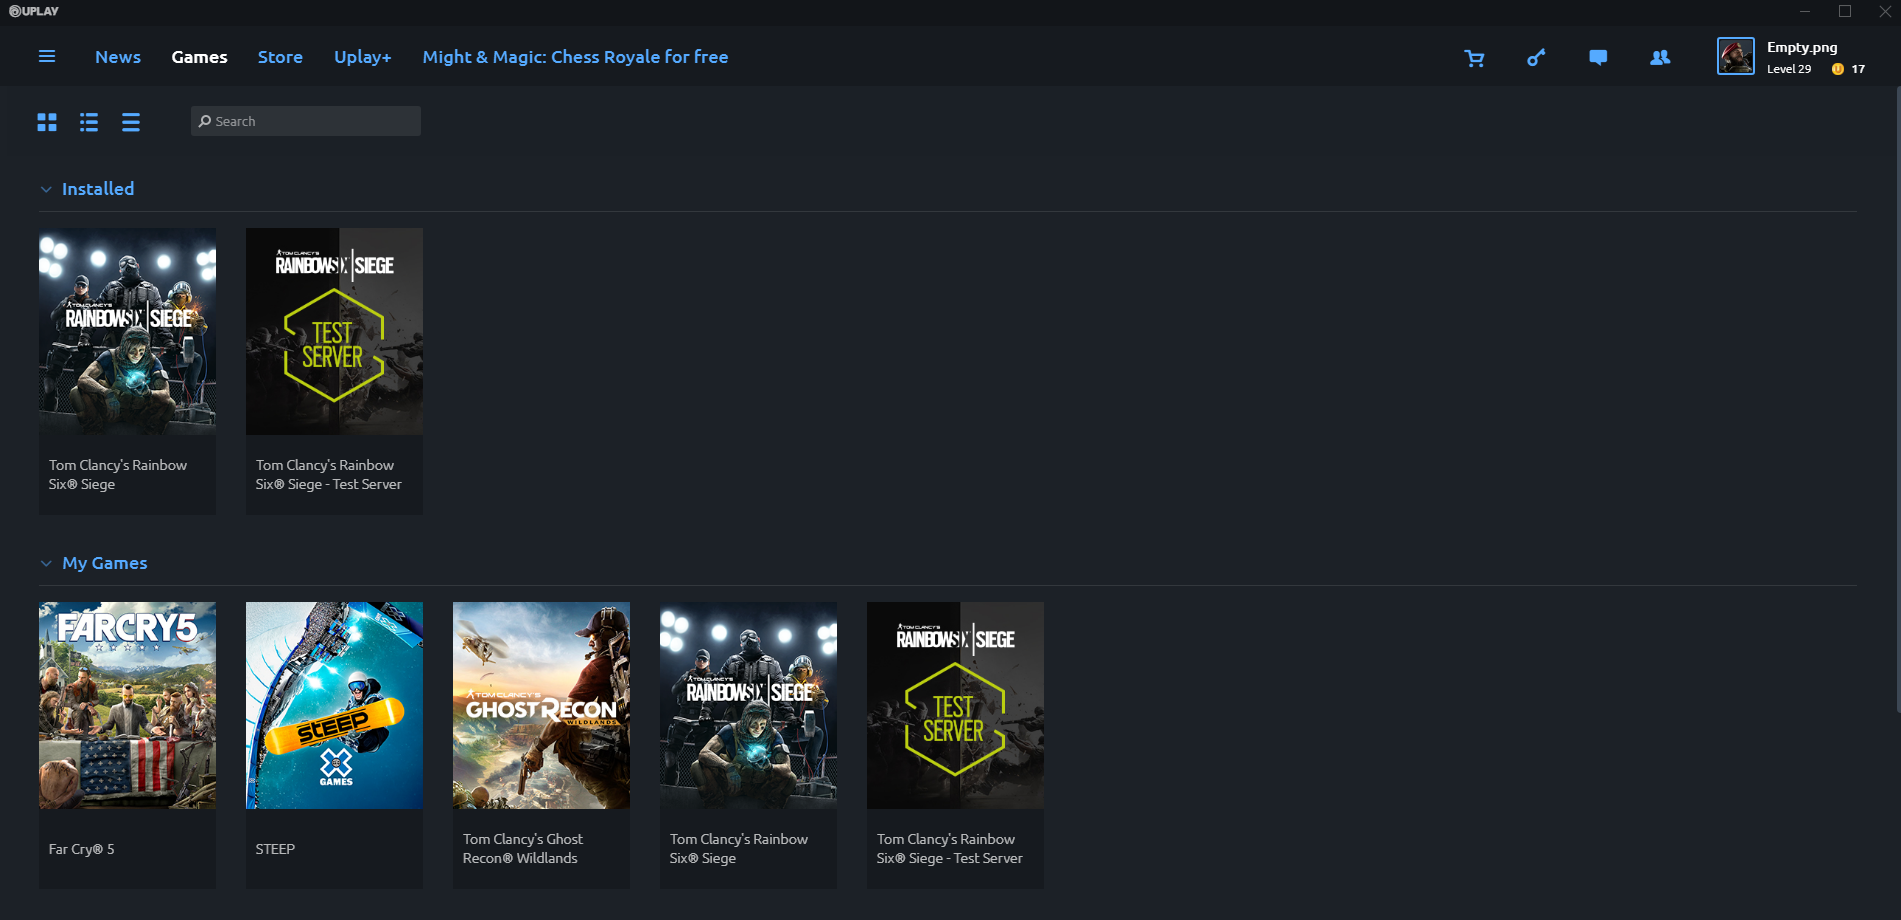1901x920 pixels.
Task: Open installed Rainbow Six Siege cover
Action: [127, 331]
